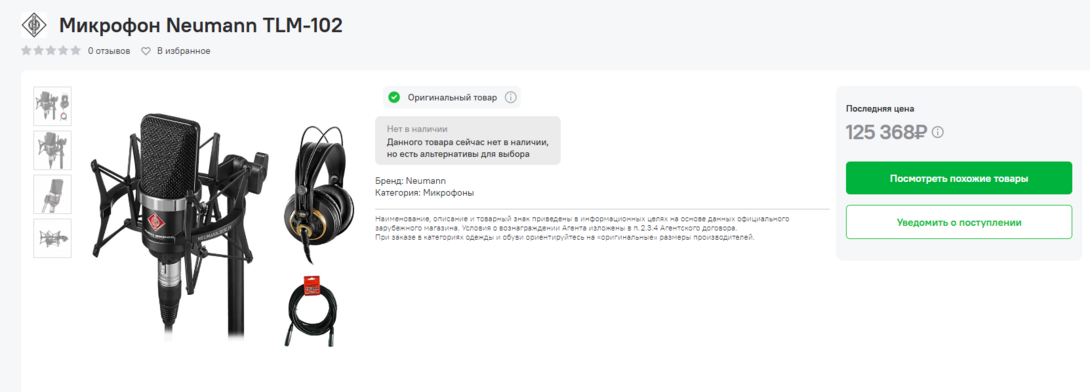The height and width of the screenshot is (392, 1090).
Task: Select first product thumbnail with full kit
Action: tap(53, 106)
